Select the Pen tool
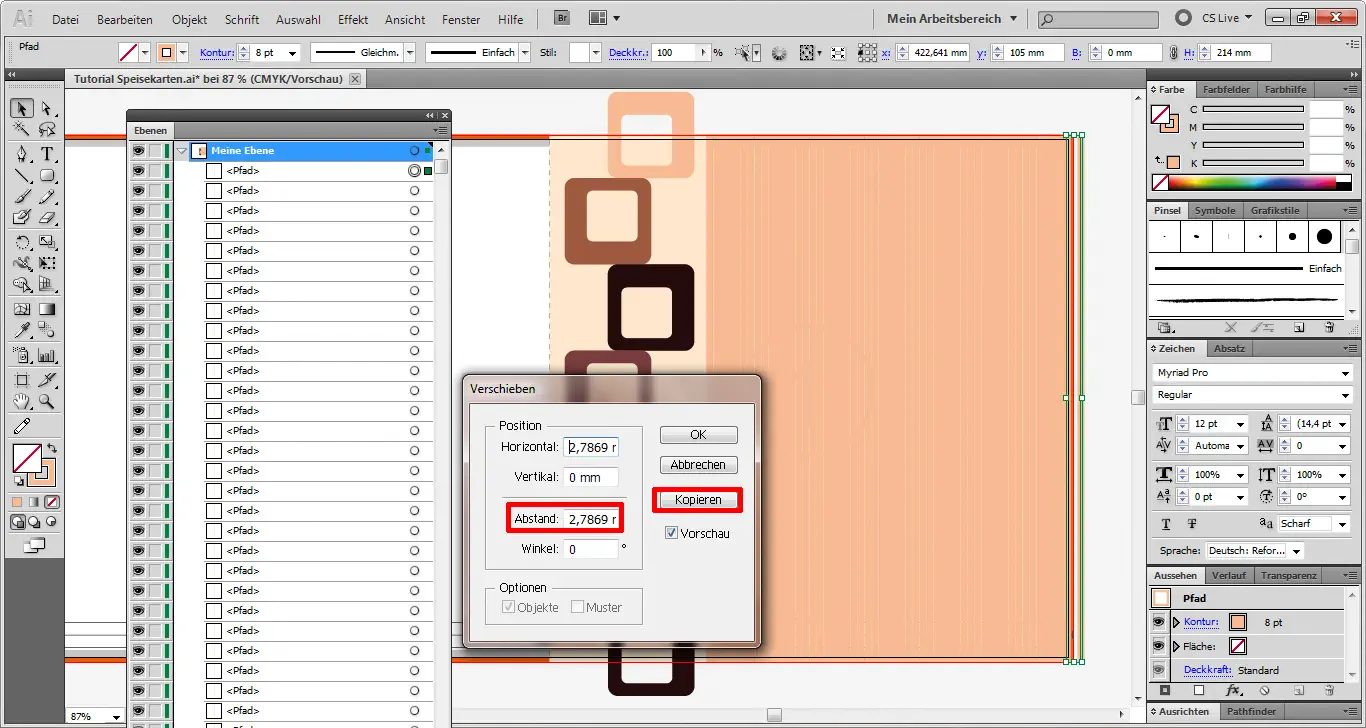This screenshot has width=1366, height=728. (x=22, y=154)
